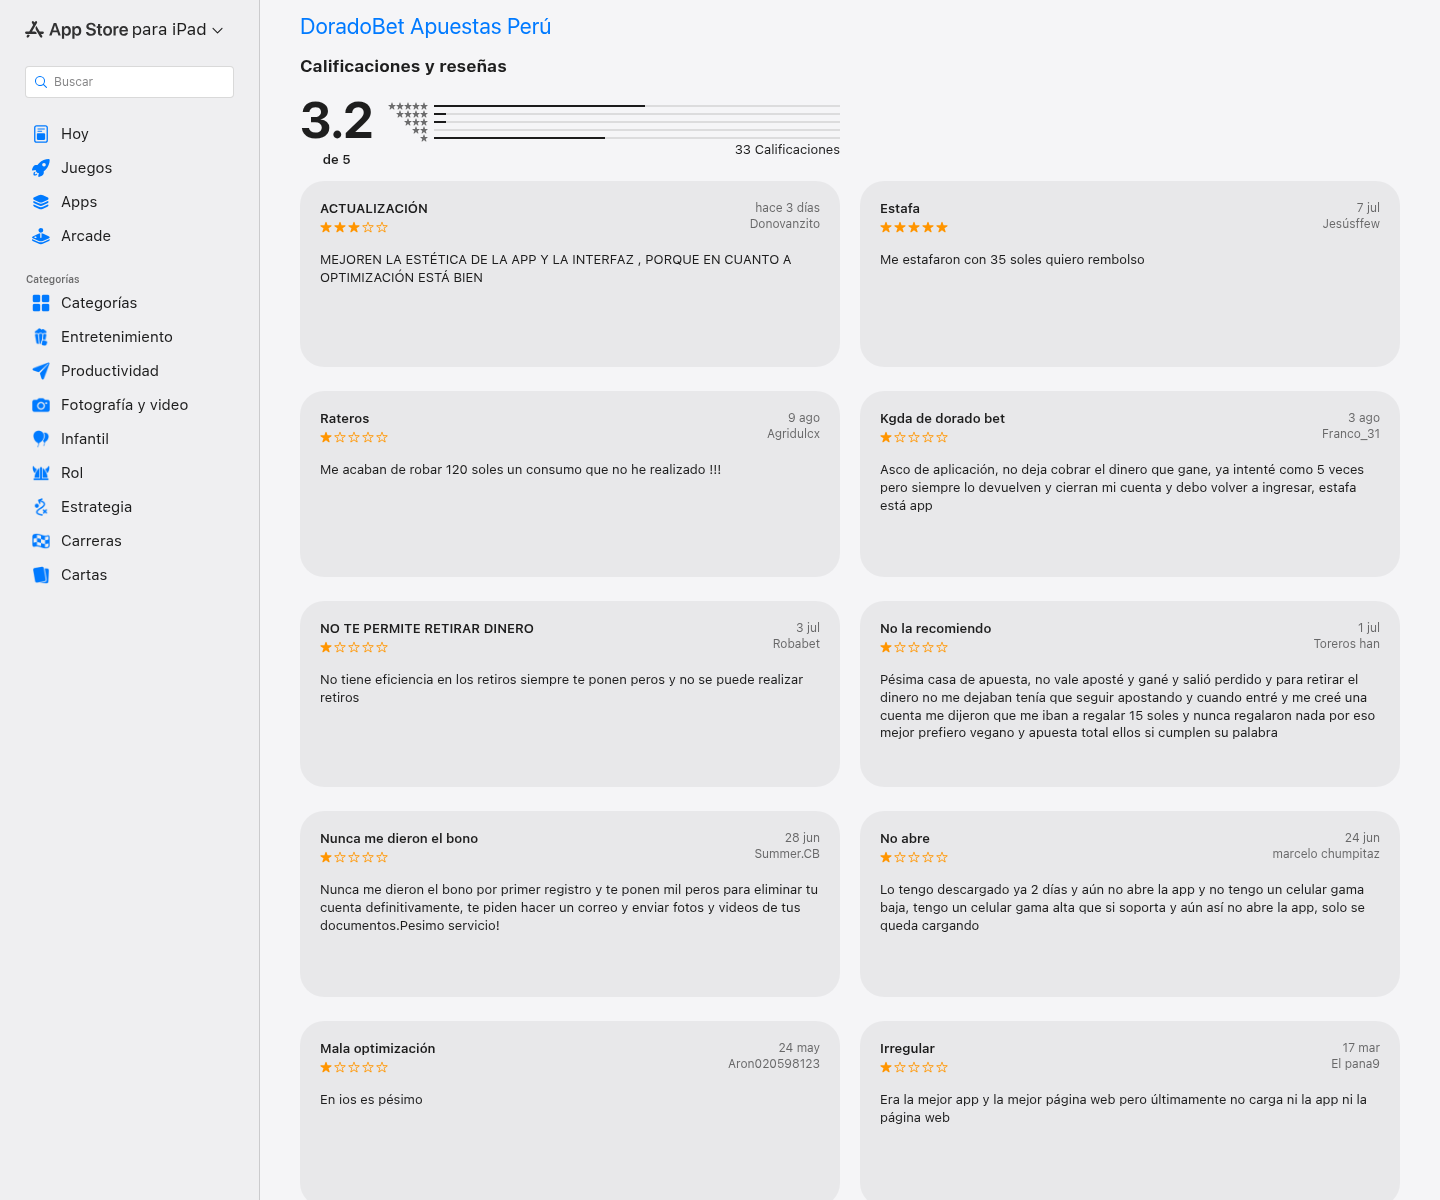1440x1200 pixels.
Task: Open the Hoy section icon
Action: coord(41,134)
